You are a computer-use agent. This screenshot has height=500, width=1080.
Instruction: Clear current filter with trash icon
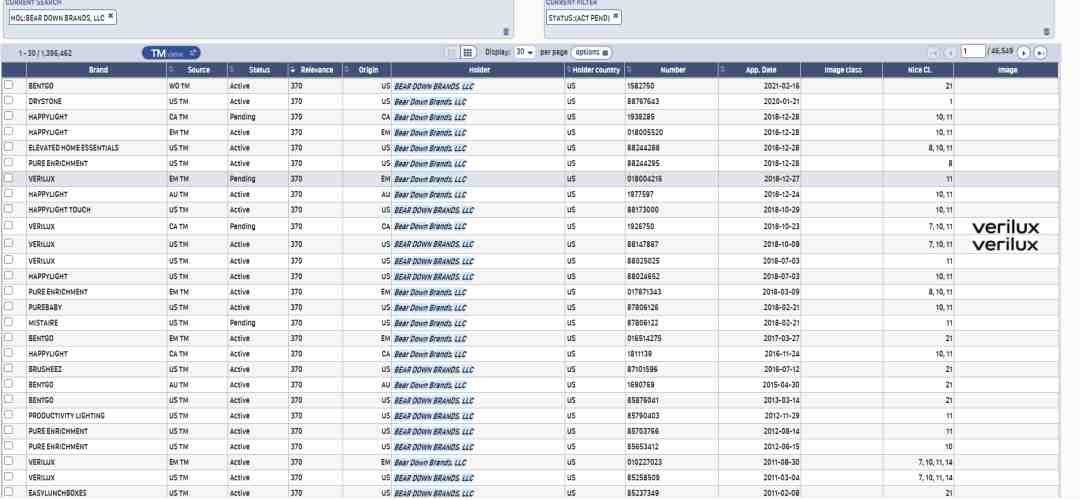tap(1046, 32)
